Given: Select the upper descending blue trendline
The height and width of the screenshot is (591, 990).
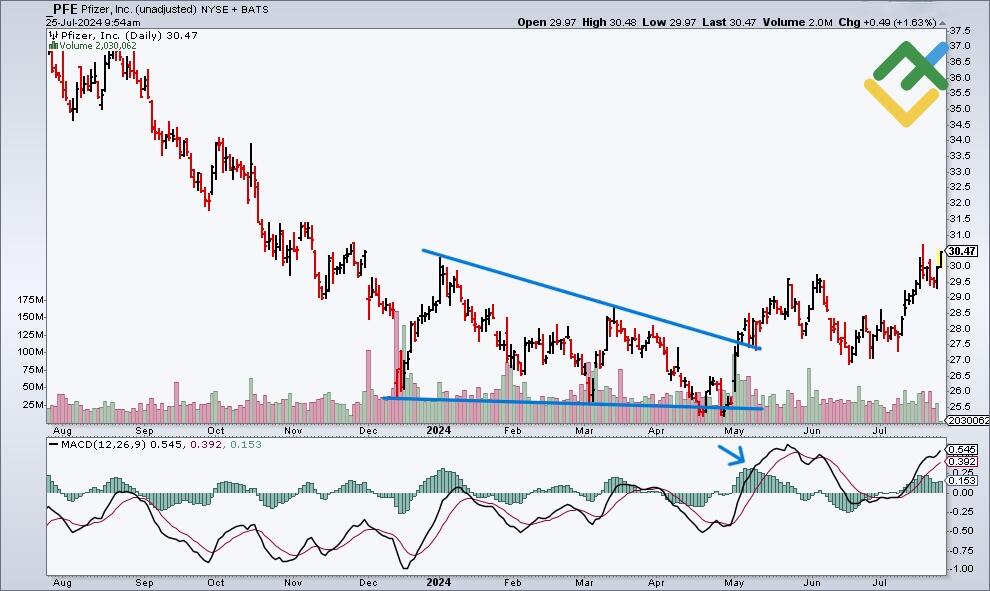Looking at the screenshot, I should point(590,299).
